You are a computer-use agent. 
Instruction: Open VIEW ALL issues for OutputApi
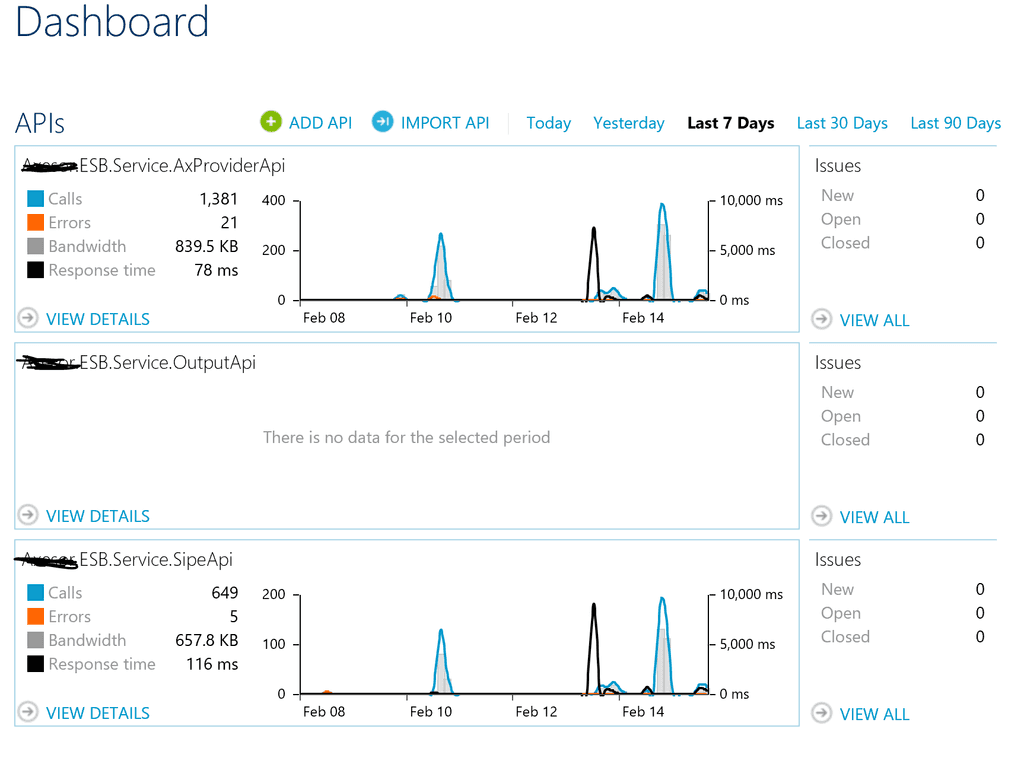874,518
